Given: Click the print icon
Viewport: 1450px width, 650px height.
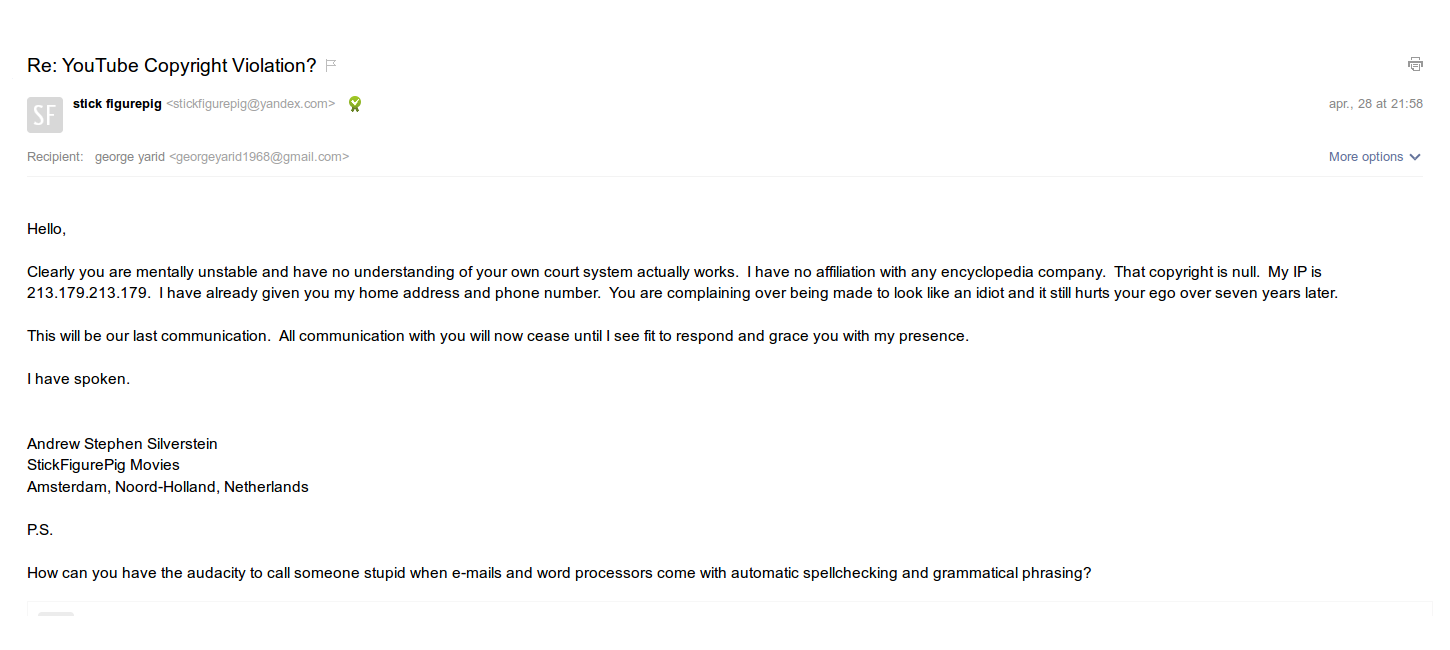Looking at the screenshot, I should [x=1415, y=65].
